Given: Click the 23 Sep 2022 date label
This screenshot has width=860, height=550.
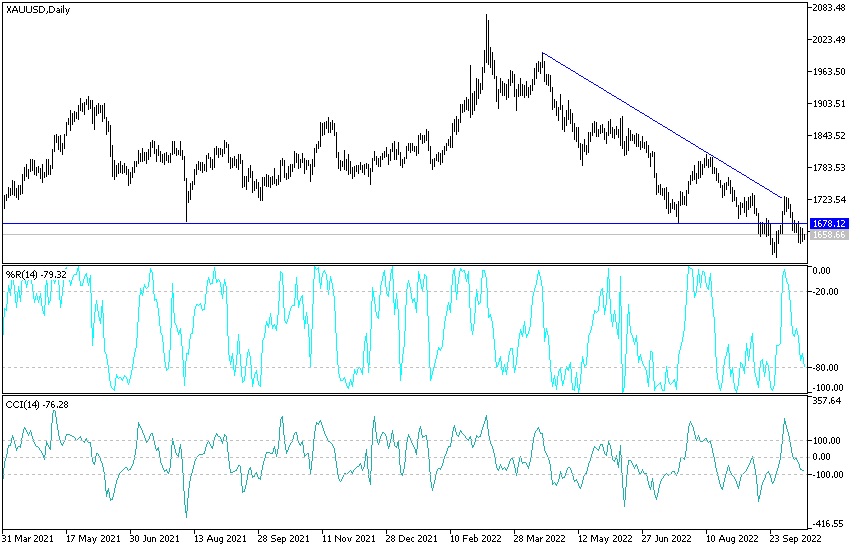Looking at the screenshot, I should pyautogui.click(x=796, y=538).
